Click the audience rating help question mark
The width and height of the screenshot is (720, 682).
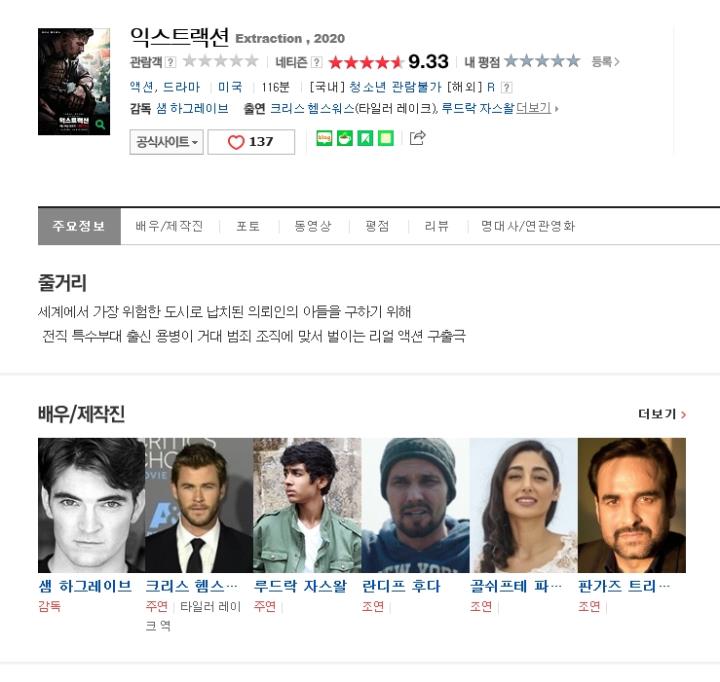(x=170, y=62)
